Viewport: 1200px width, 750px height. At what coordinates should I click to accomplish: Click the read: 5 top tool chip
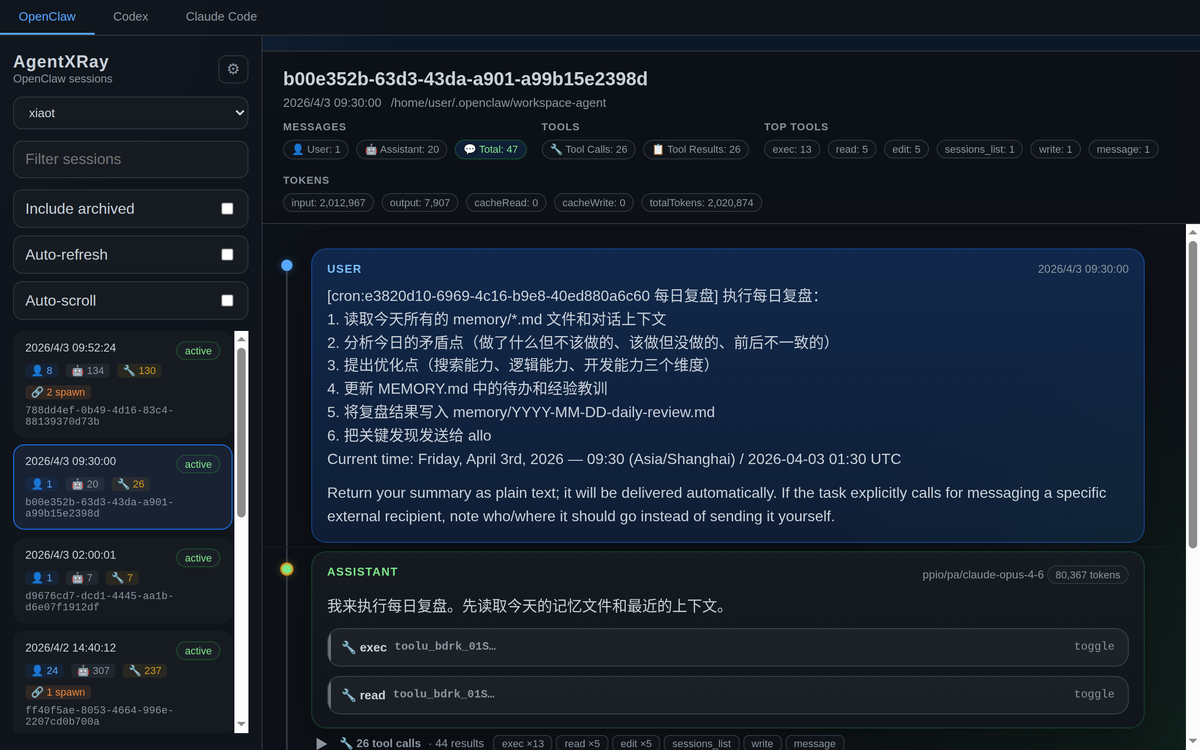852,149
